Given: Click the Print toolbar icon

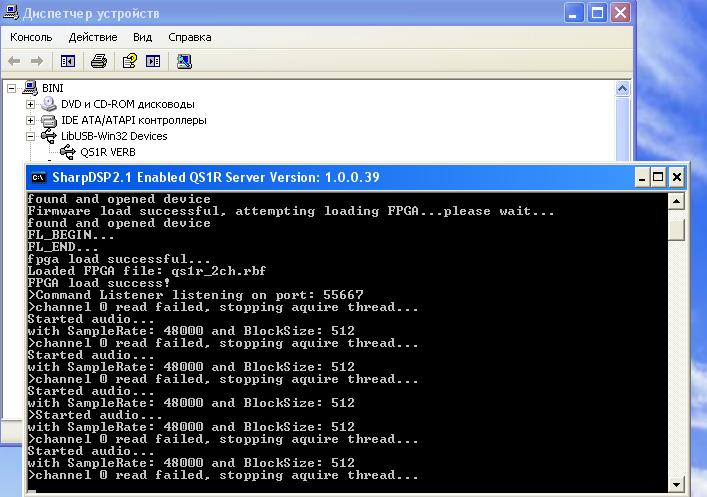Looking at the screenshot, I should 99,61.
